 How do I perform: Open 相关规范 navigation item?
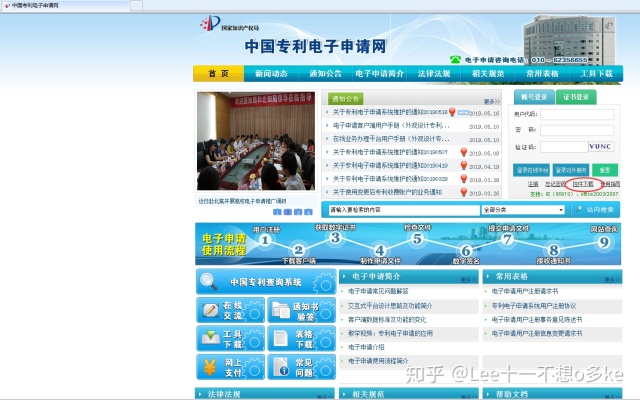pyautogui.click(x=488, y=73)
